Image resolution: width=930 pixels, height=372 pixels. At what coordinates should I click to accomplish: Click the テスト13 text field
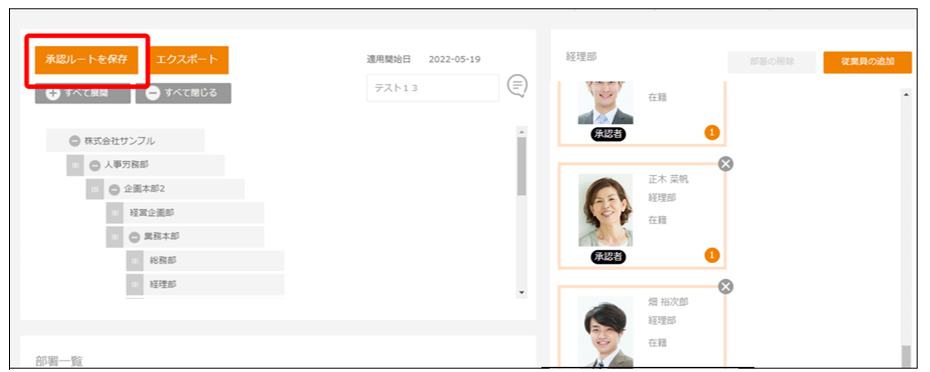coord(433,88)
